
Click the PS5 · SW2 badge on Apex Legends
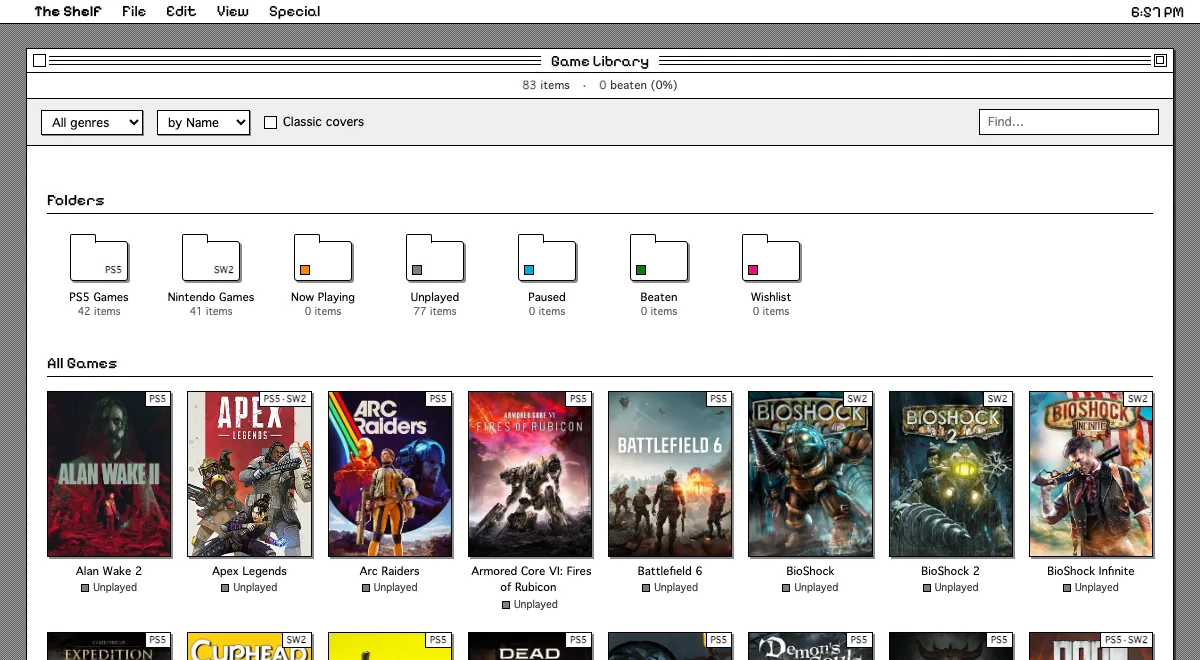tap(285, 399)
